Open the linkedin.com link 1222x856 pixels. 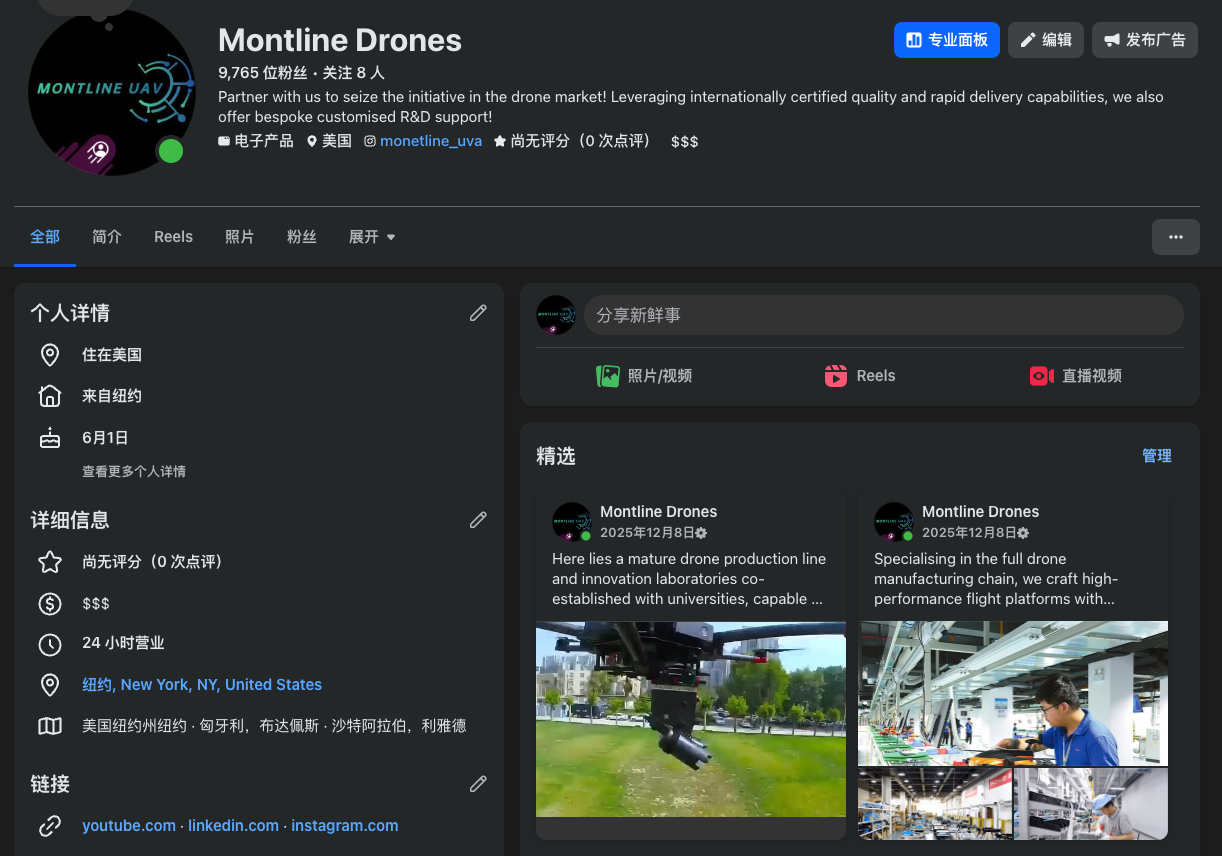234,826
